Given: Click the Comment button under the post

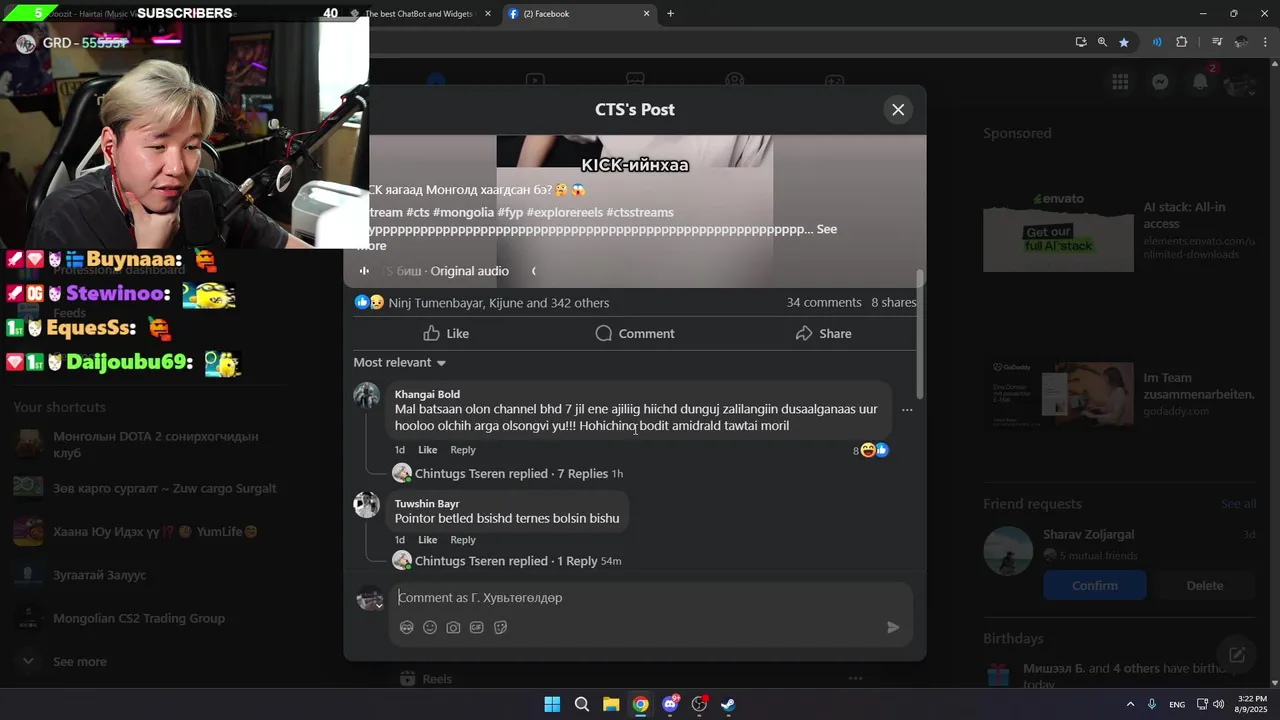Looking at the screenshot, I should click(x=635, y=333).
